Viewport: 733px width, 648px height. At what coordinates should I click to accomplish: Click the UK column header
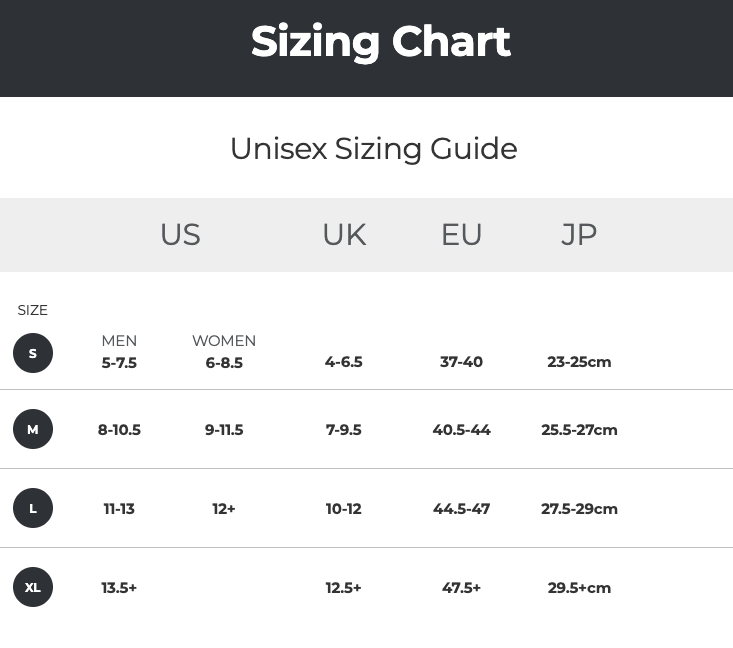tap(344, 234)
